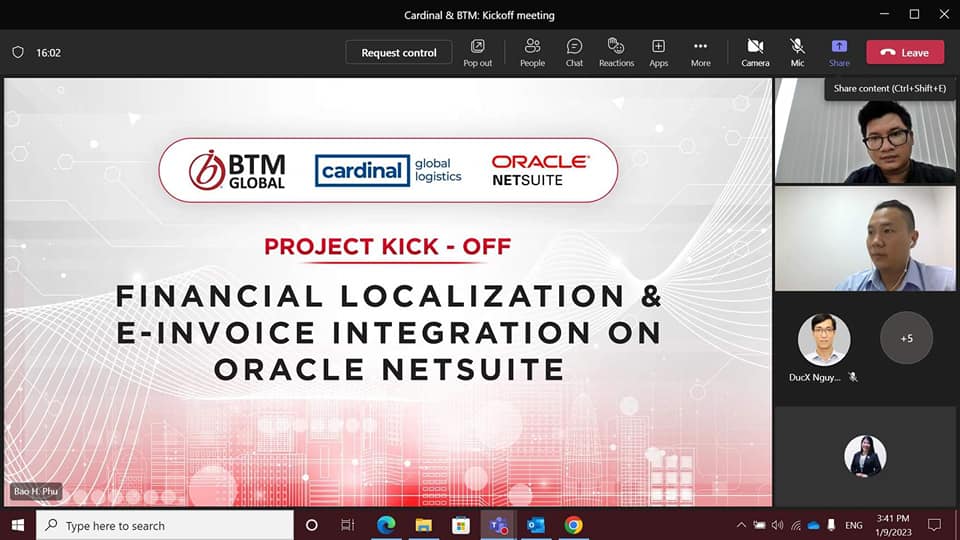The height and width of the screenshot is (540, 960).
Task: Toggle the Camera on
Action: (x=755, y=53)
